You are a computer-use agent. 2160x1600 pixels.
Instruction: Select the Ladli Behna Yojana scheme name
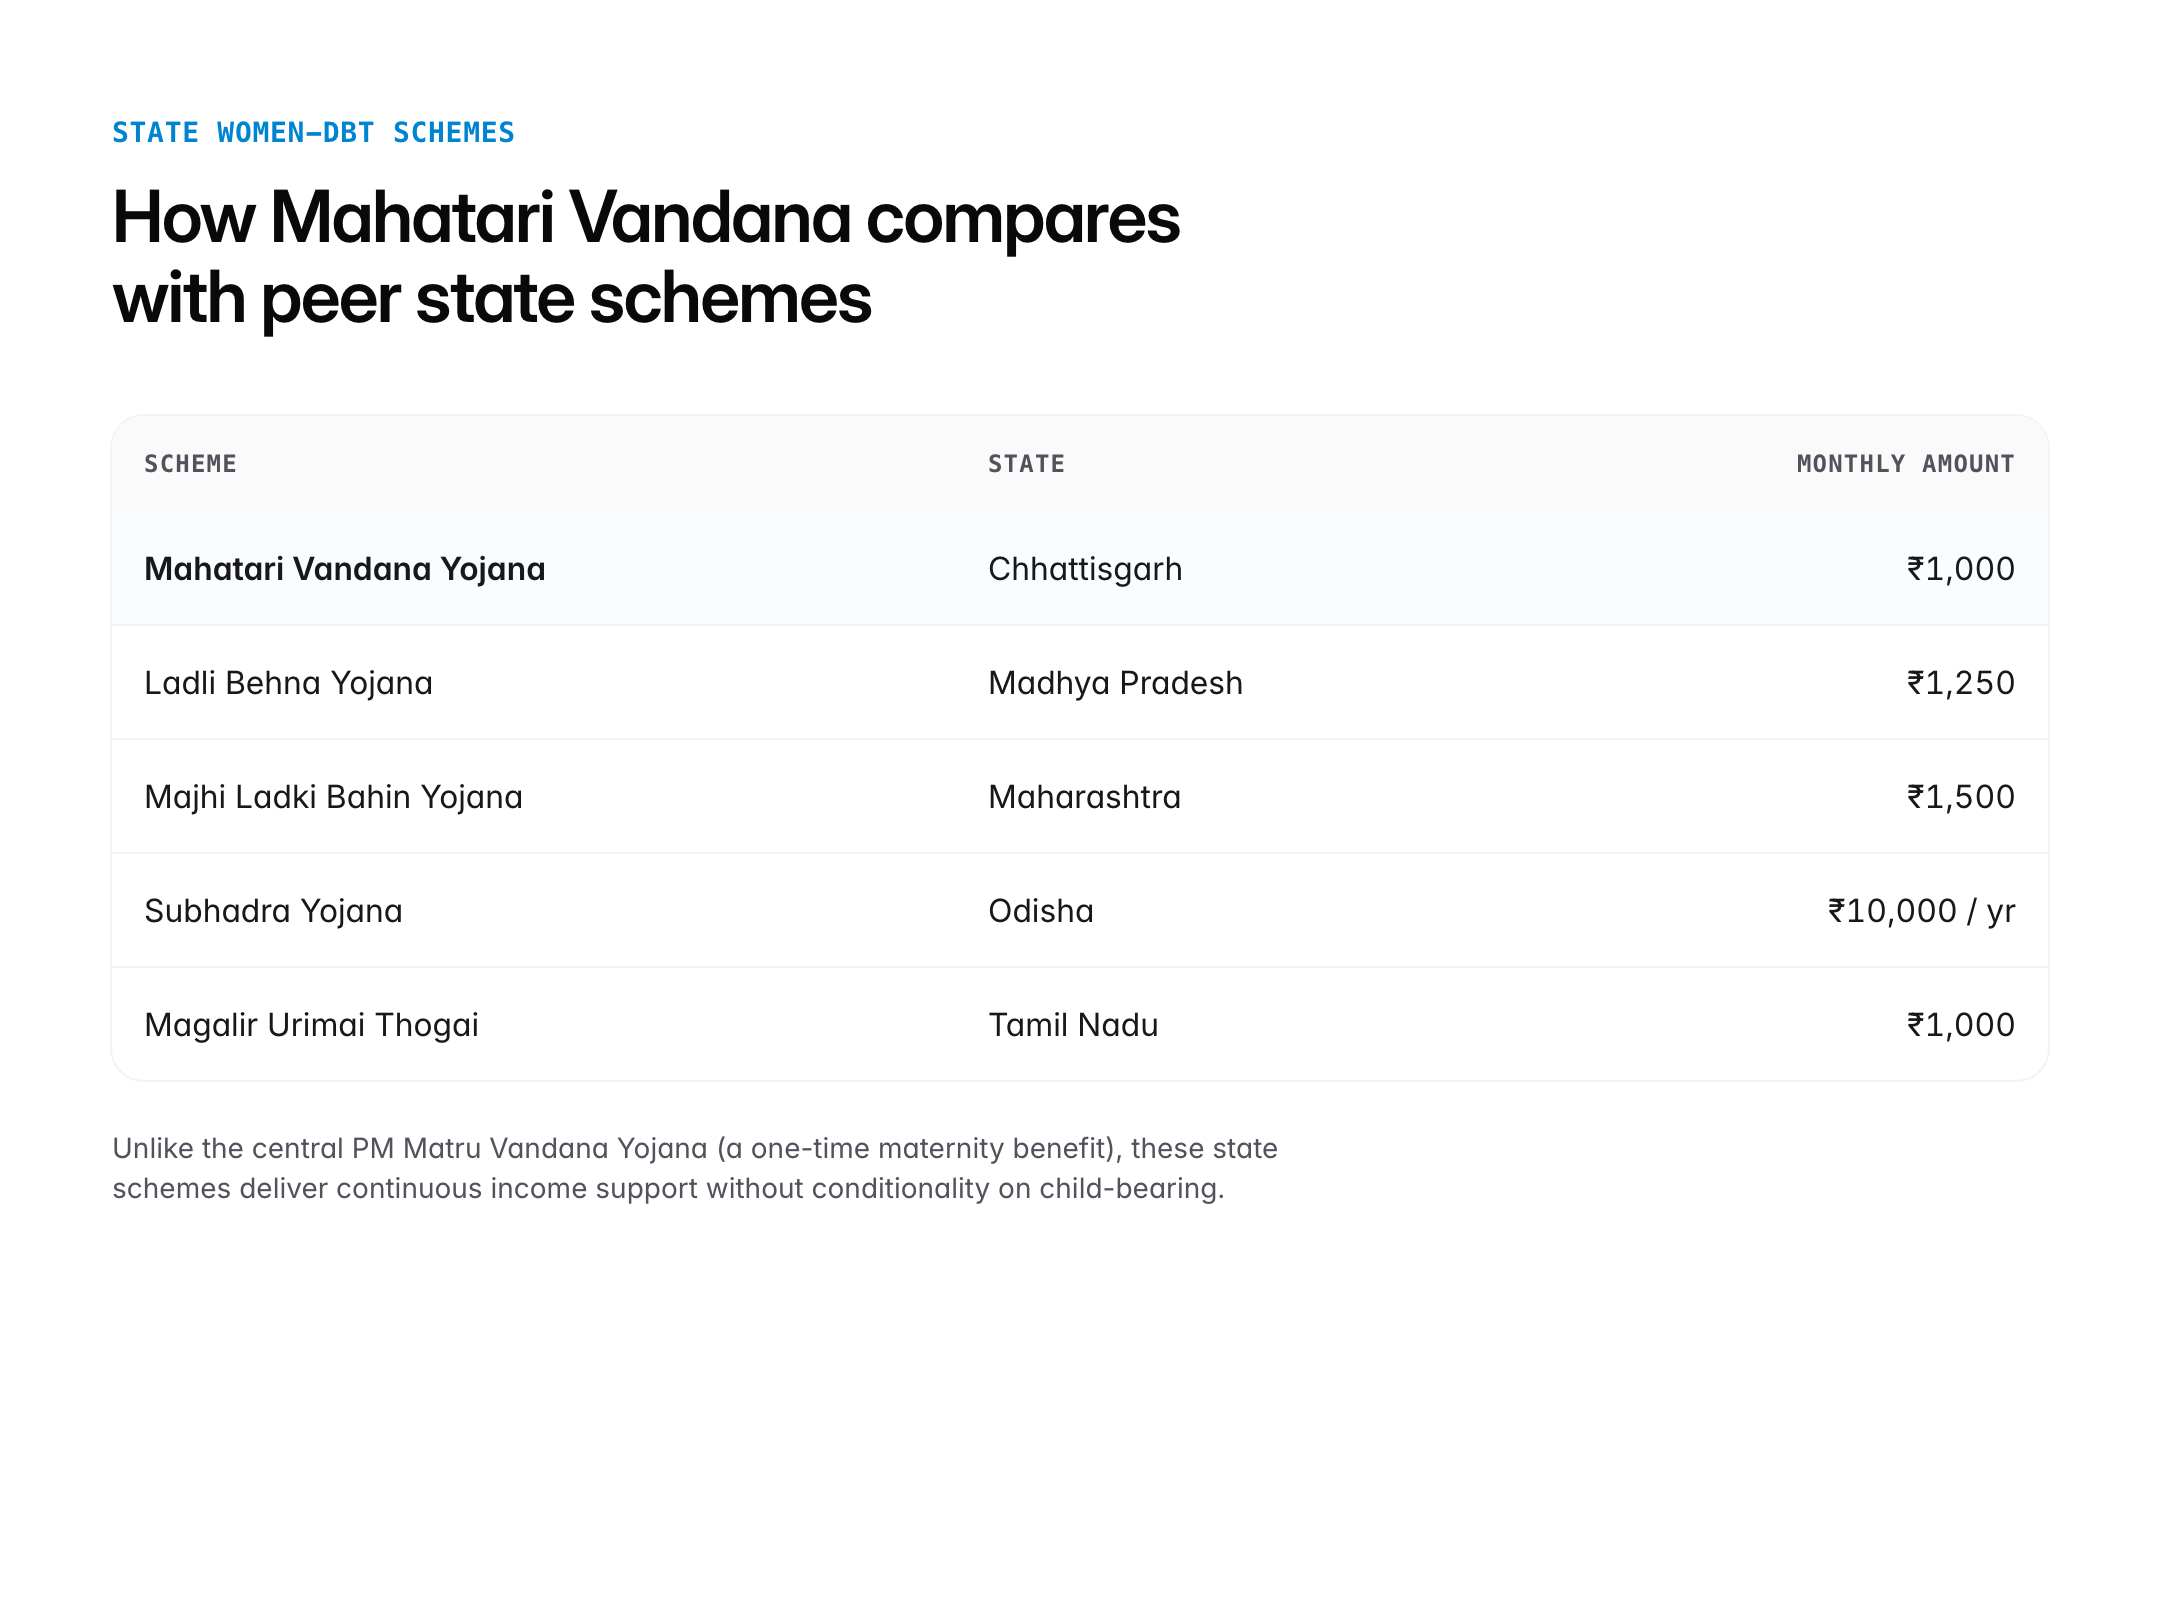pyautogui.click(x=288, y=683)
